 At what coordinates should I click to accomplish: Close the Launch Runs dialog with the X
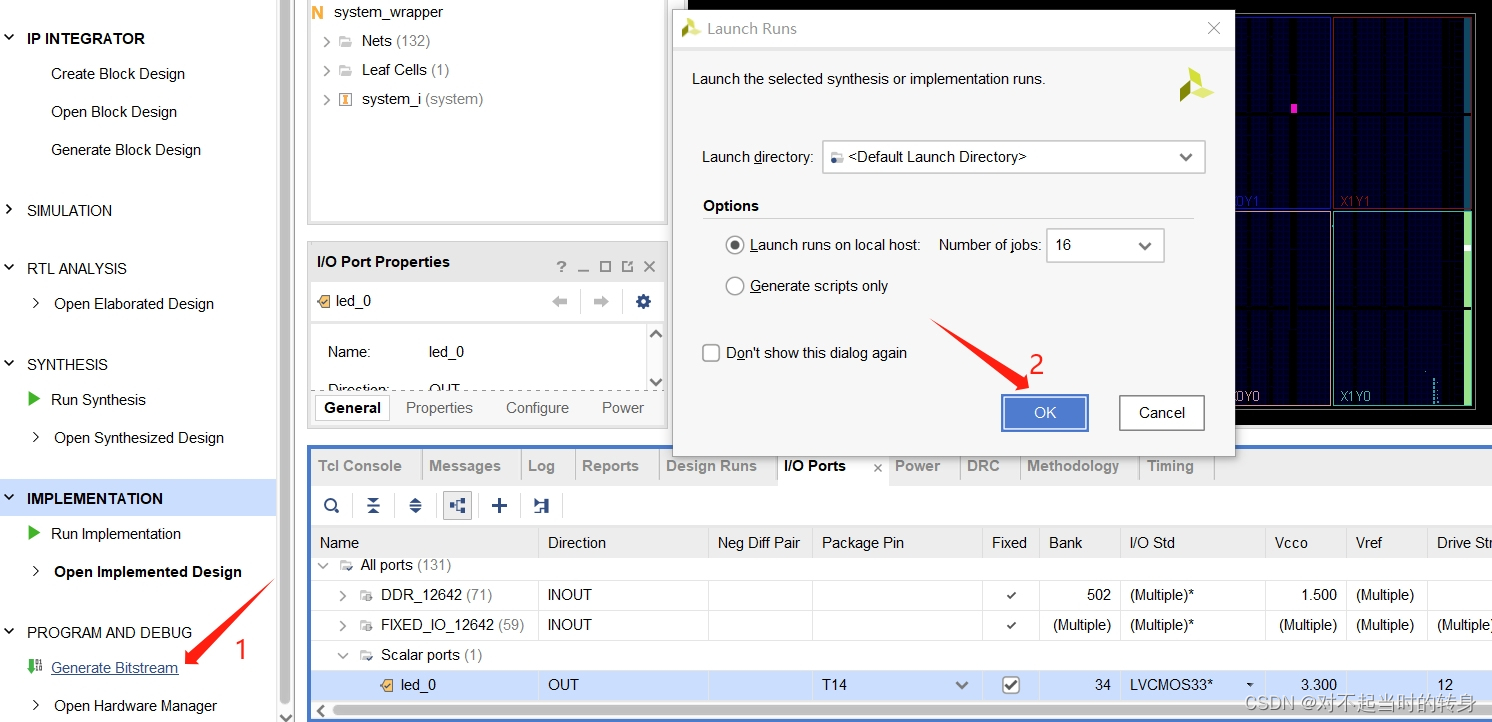(1214, 29)
